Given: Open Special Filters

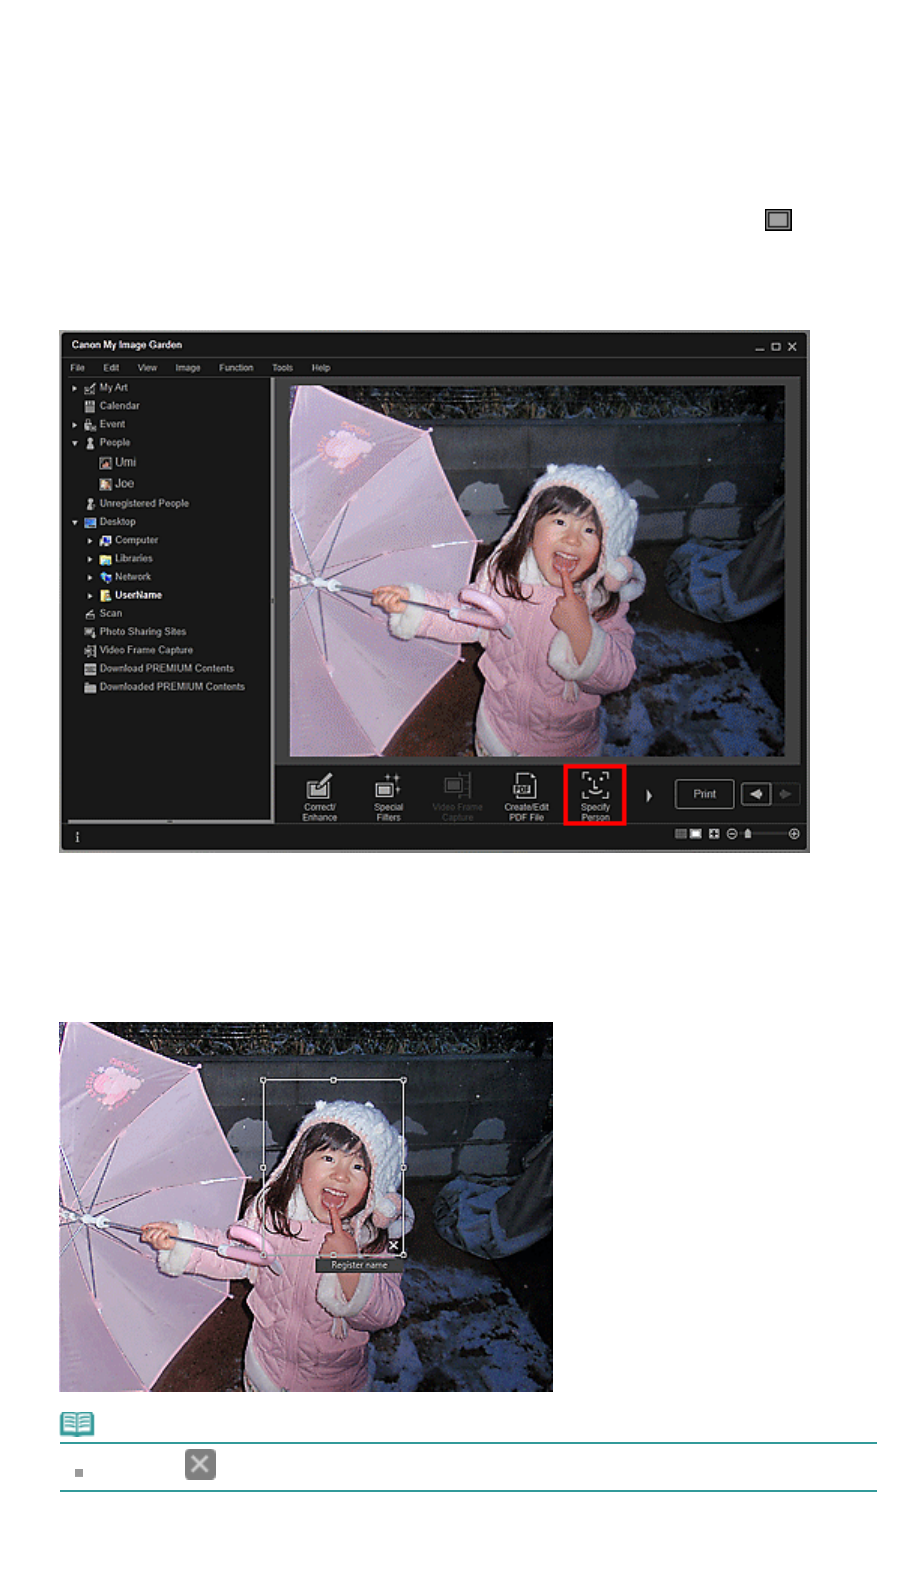Looking at the screenshot, I should coord(388,796).
